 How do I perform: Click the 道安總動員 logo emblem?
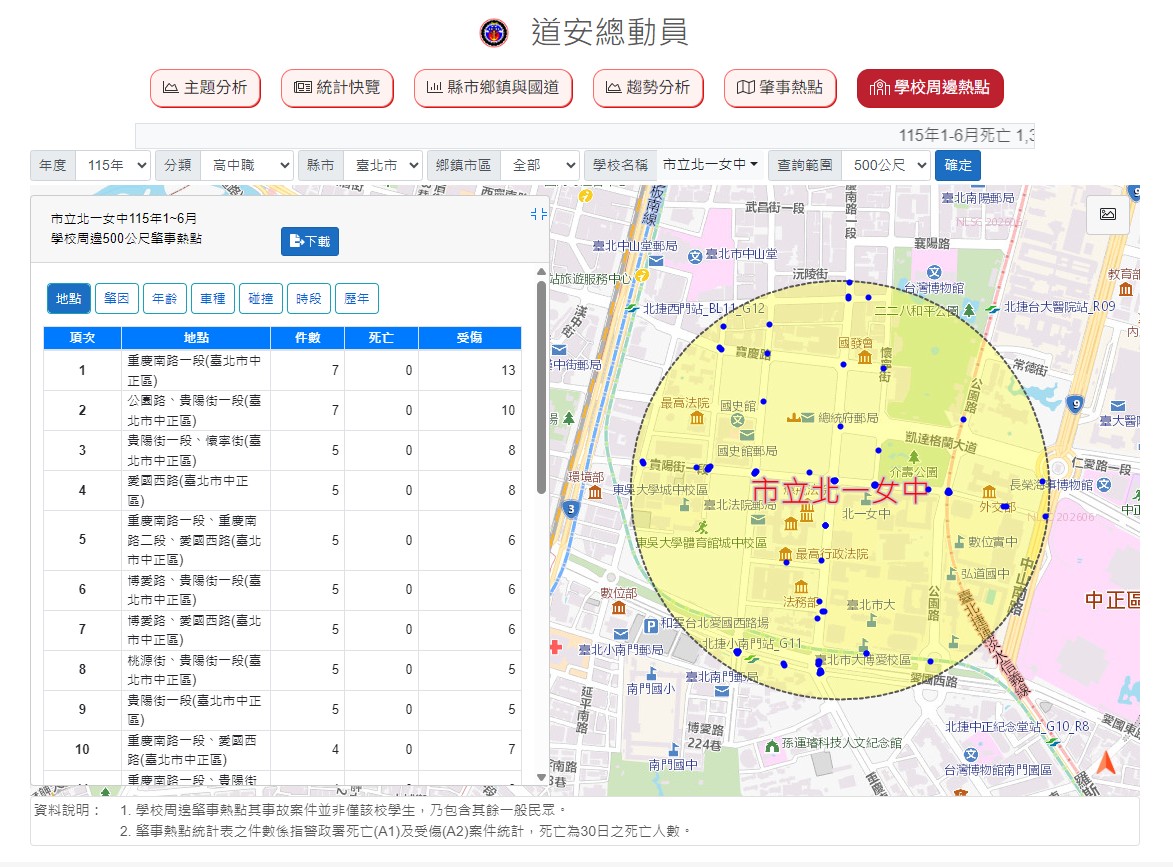(x=494, y=32)
